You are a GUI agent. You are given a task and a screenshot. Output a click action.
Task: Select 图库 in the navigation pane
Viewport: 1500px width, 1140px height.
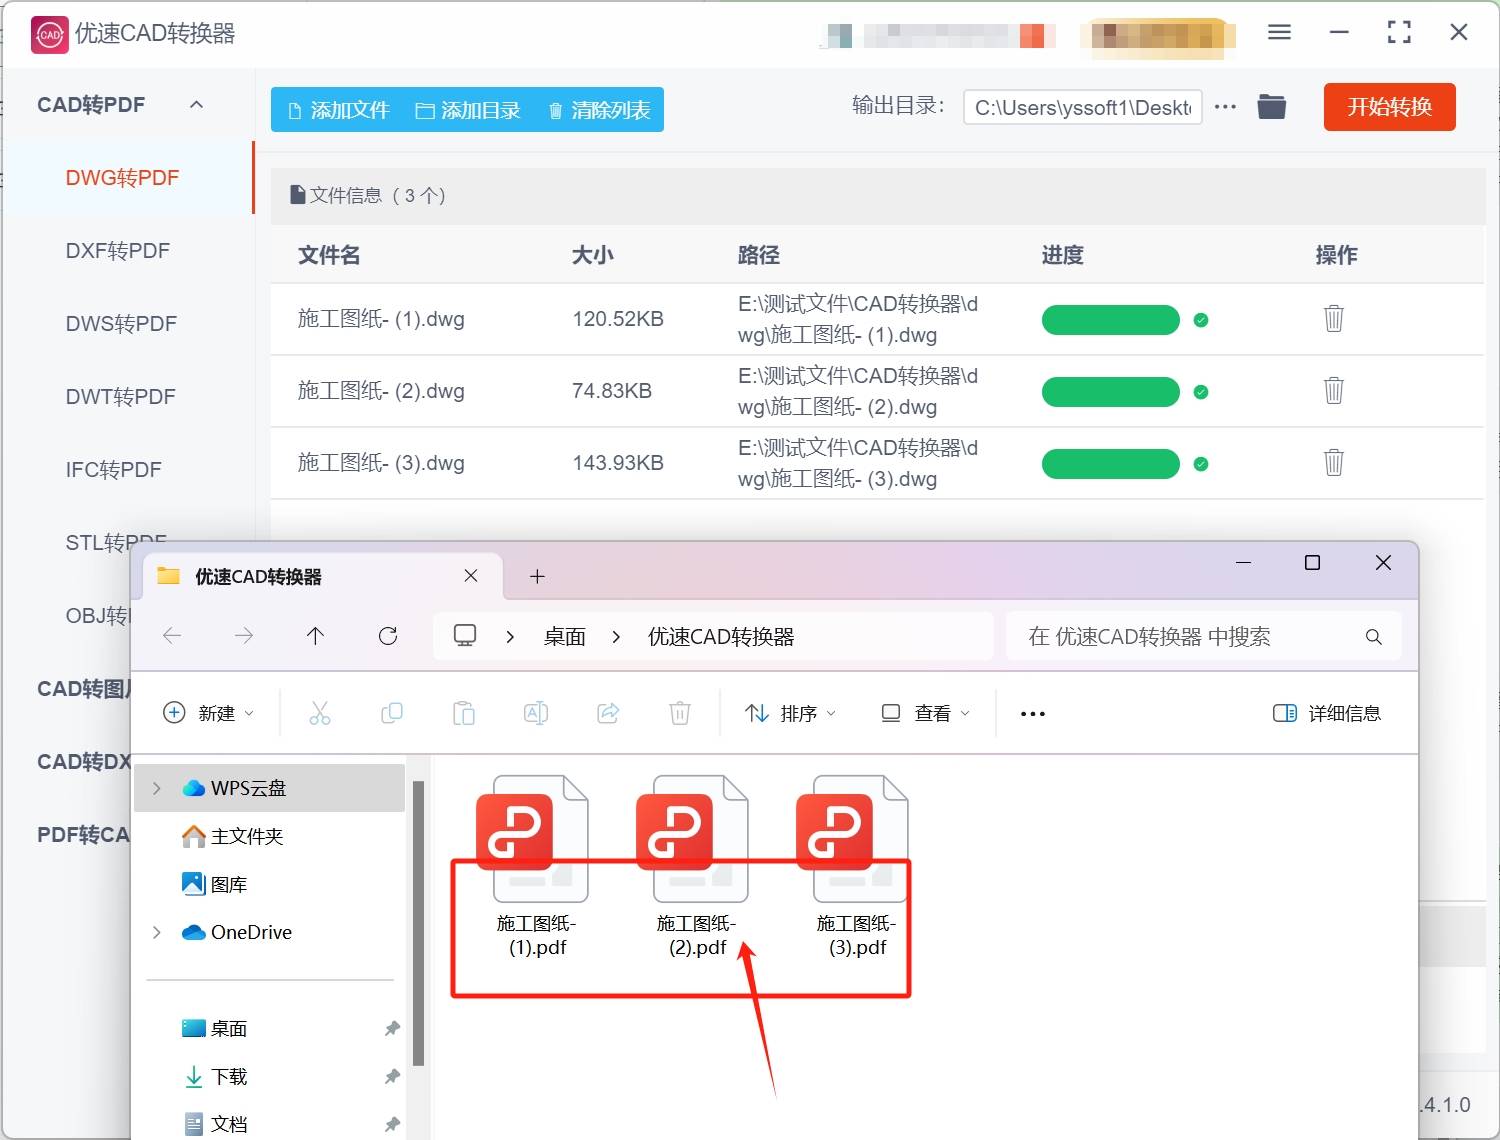click(x=229, y=884)
